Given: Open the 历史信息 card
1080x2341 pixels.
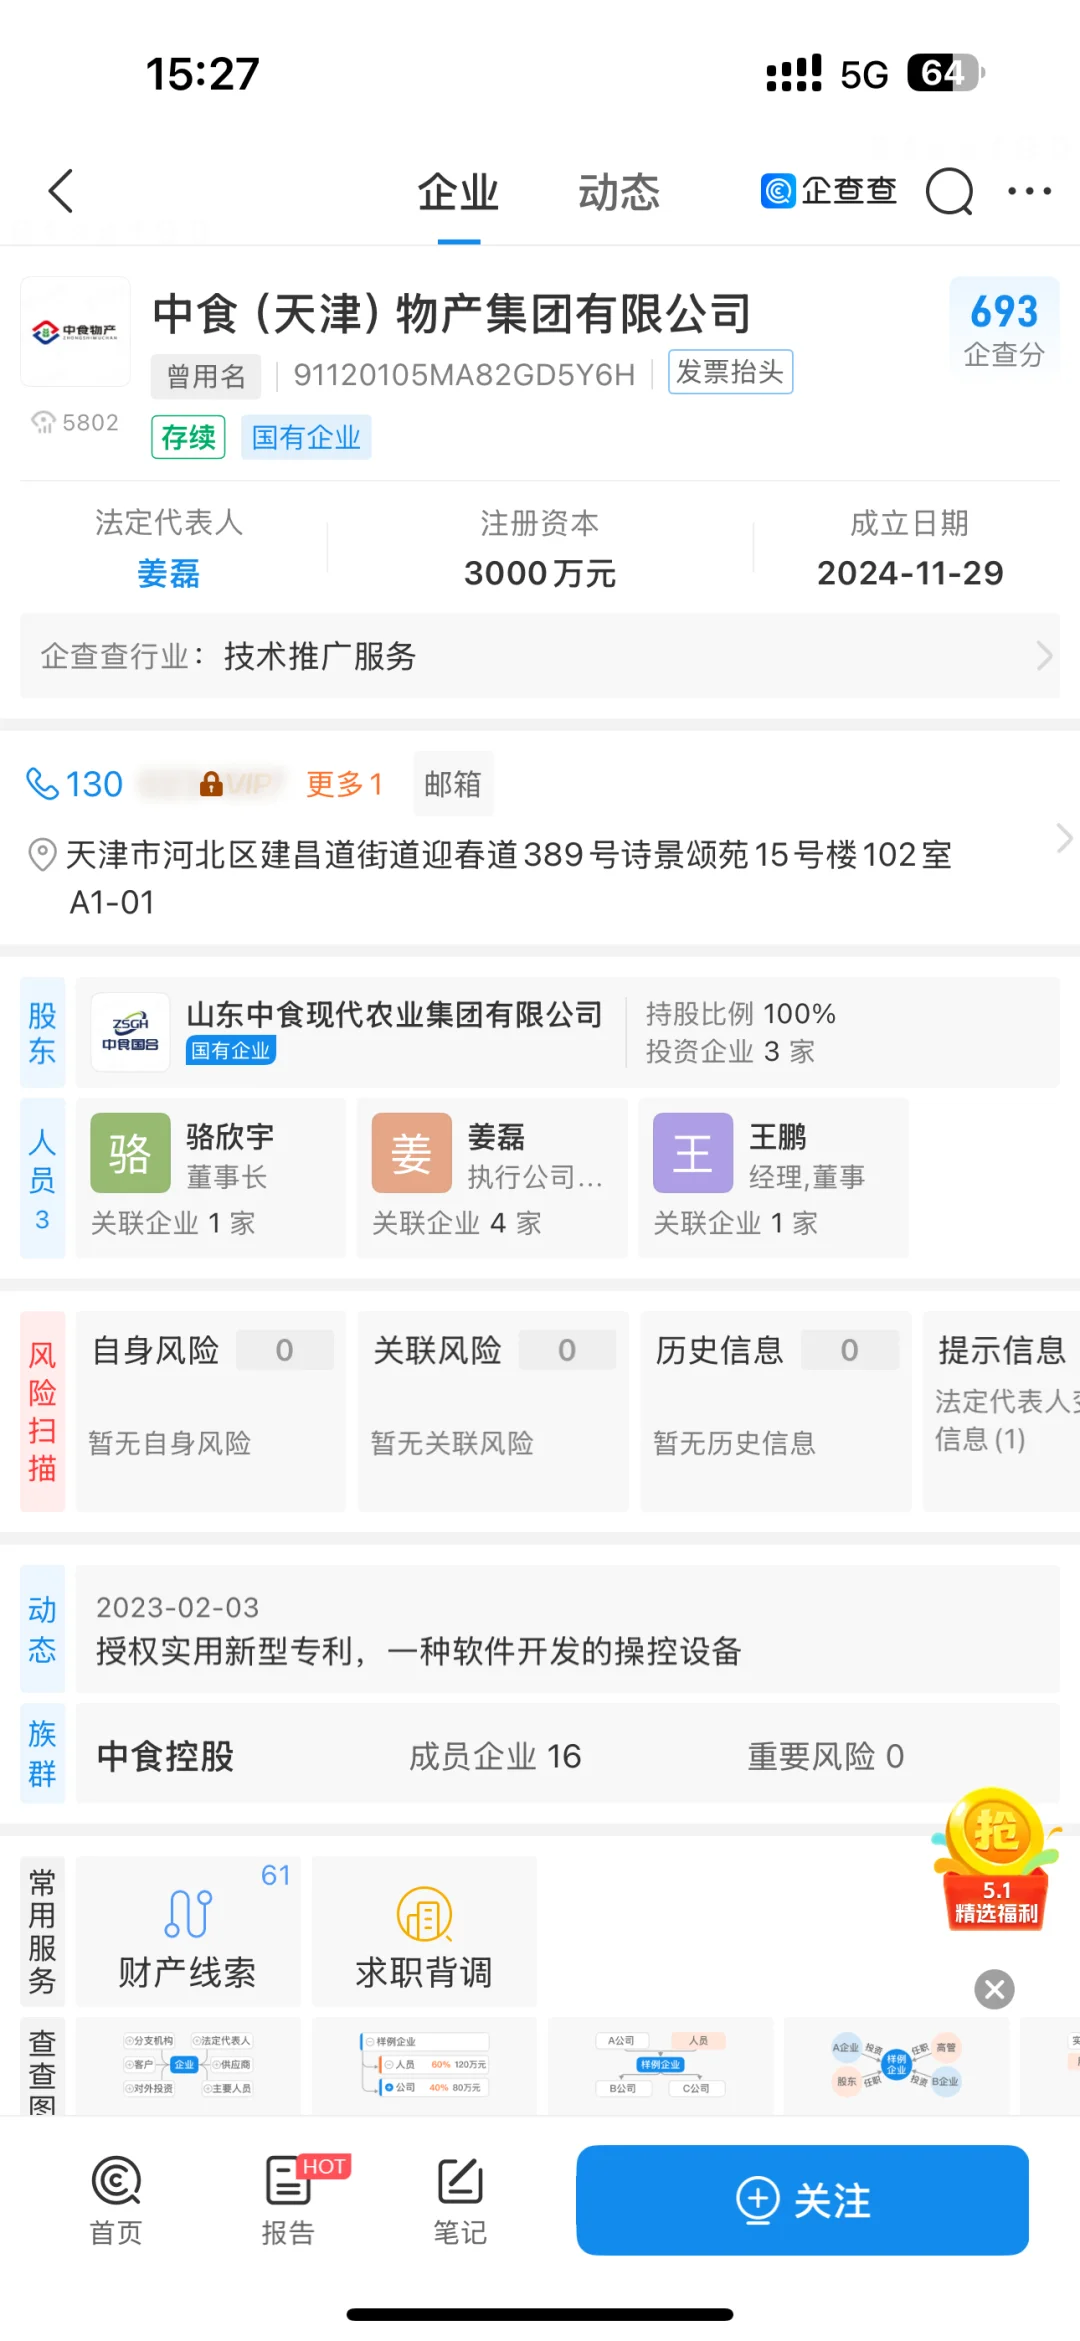Looking at the screenshot, I should [x=776, y=1411].
